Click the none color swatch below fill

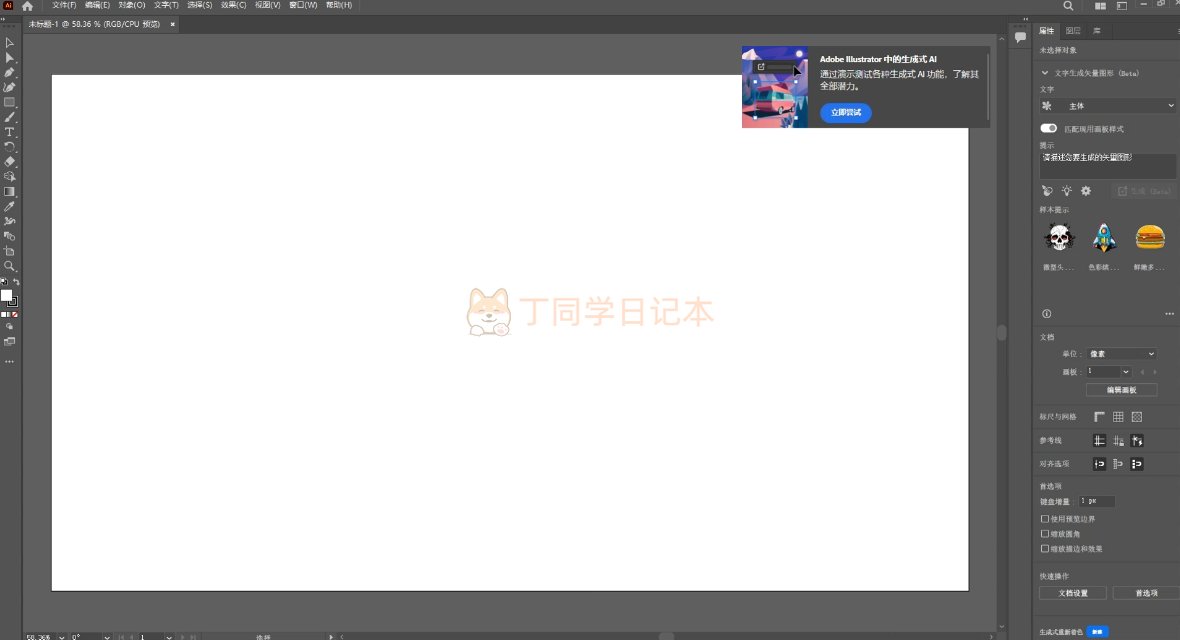pyautogui.click(x=14, y=315)
